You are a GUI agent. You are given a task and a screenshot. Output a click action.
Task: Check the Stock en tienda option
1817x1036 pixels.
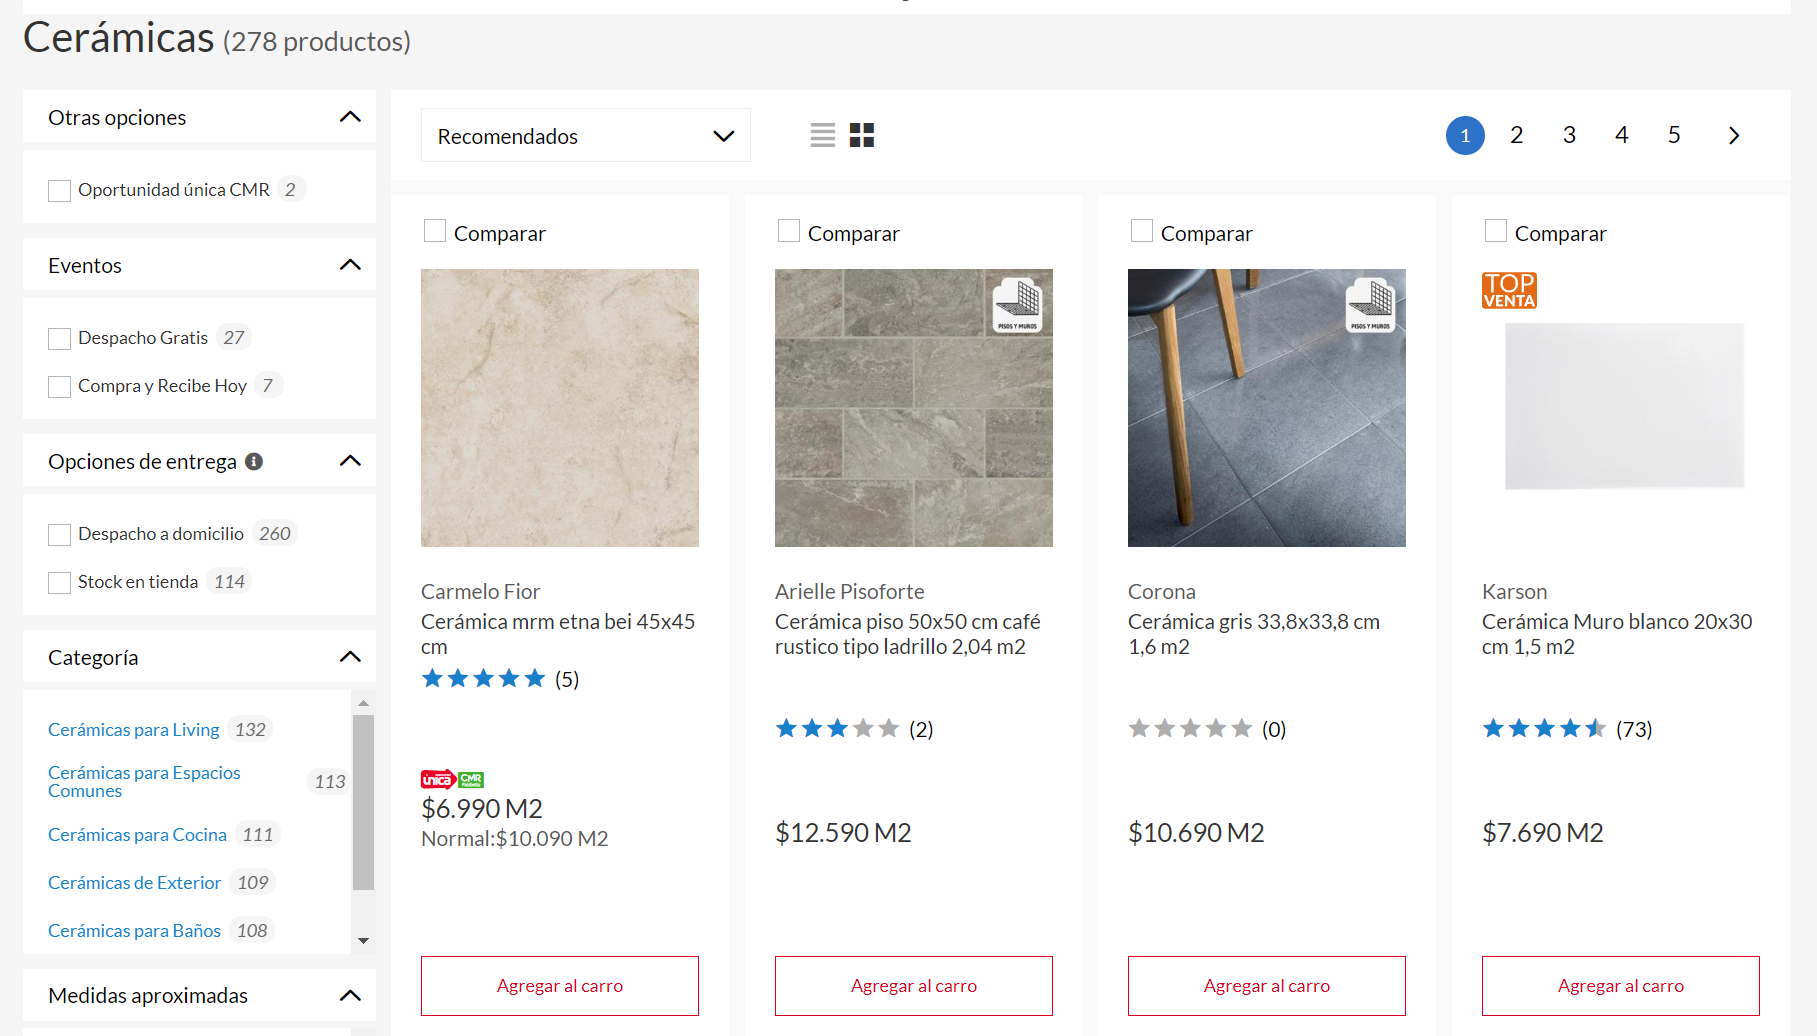click(60, 583)
